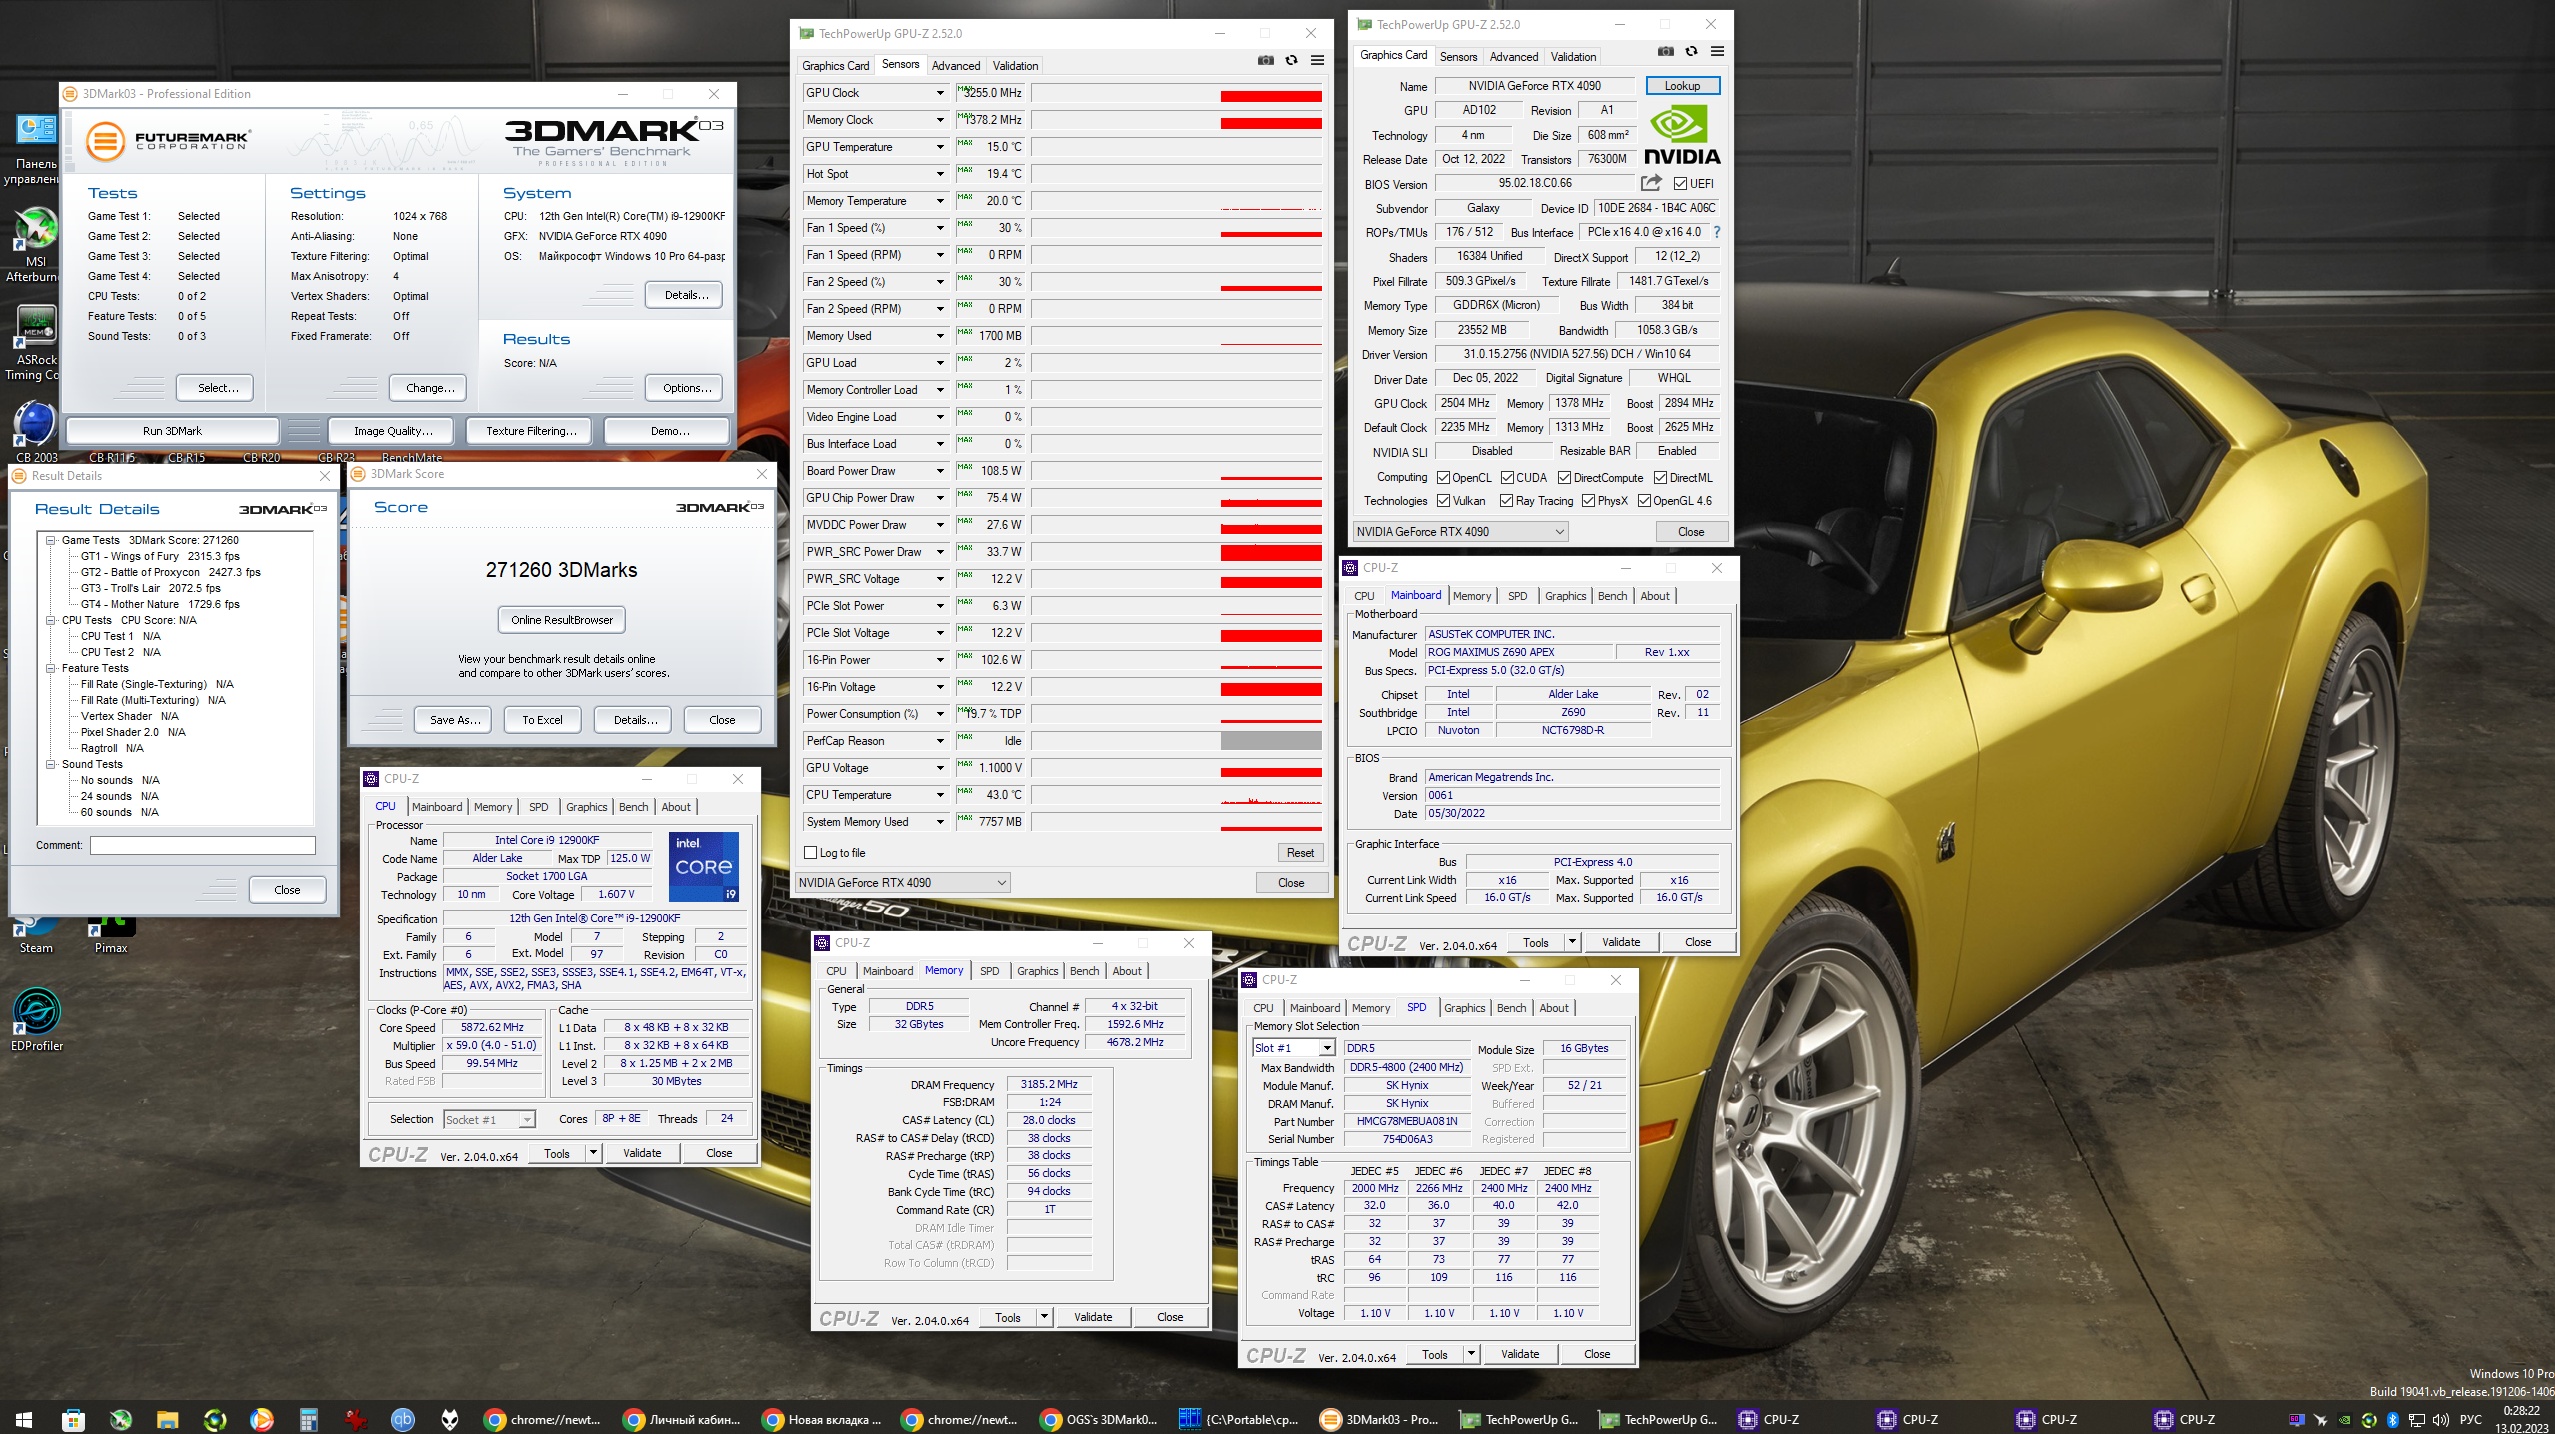Click the BIOS share/export icon in GPU-Z
Screen dimensions: 2555x1434
click(x=1651, y=183)
